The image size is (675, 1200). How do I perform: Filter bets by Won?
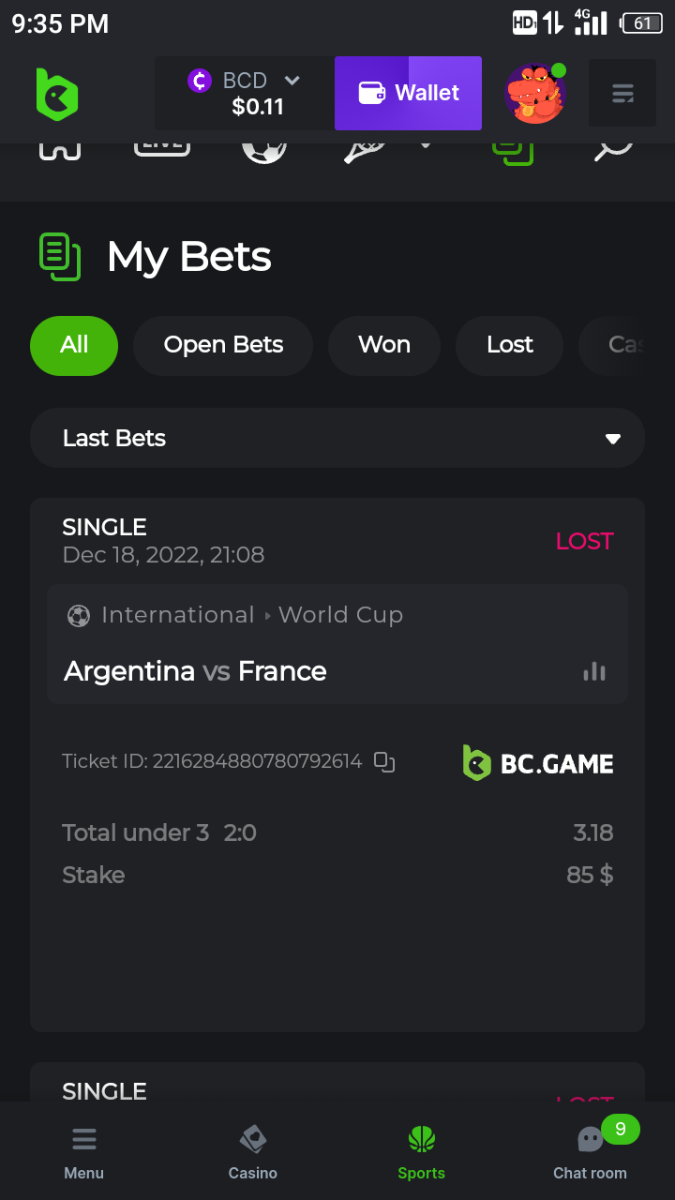coord(384,345)
